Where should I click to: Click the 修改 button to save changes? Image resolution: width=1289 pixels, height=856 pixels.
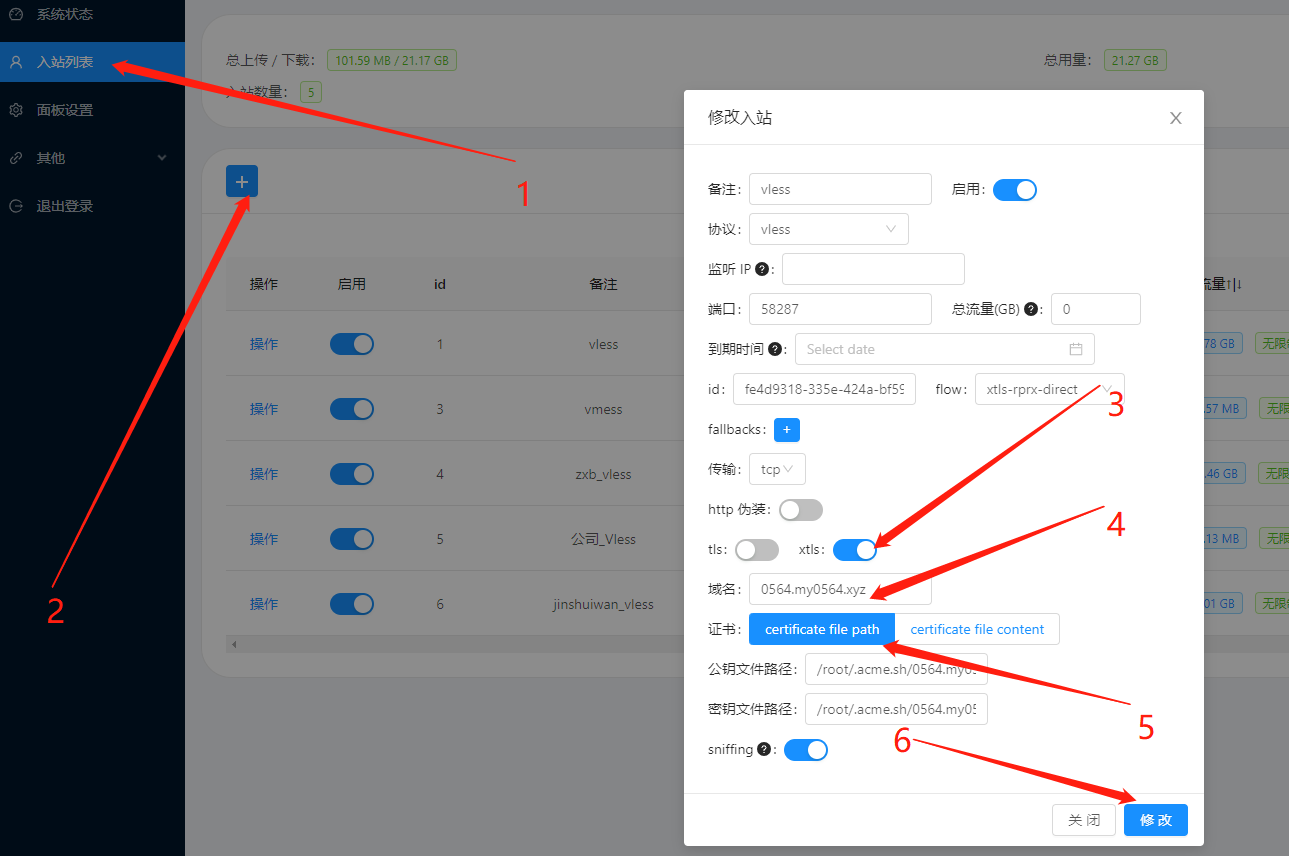click(1155, 819)
